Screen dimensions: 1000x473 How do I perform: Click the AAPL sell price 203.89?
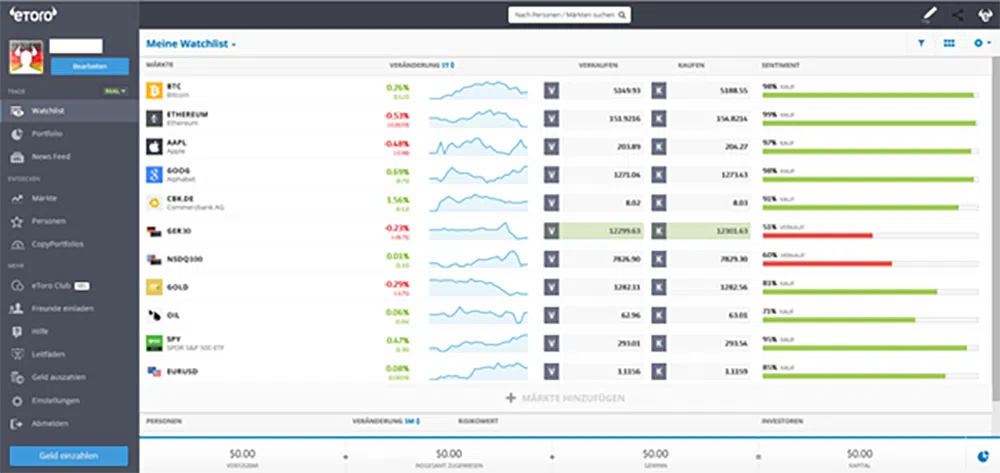click(629, 147)
